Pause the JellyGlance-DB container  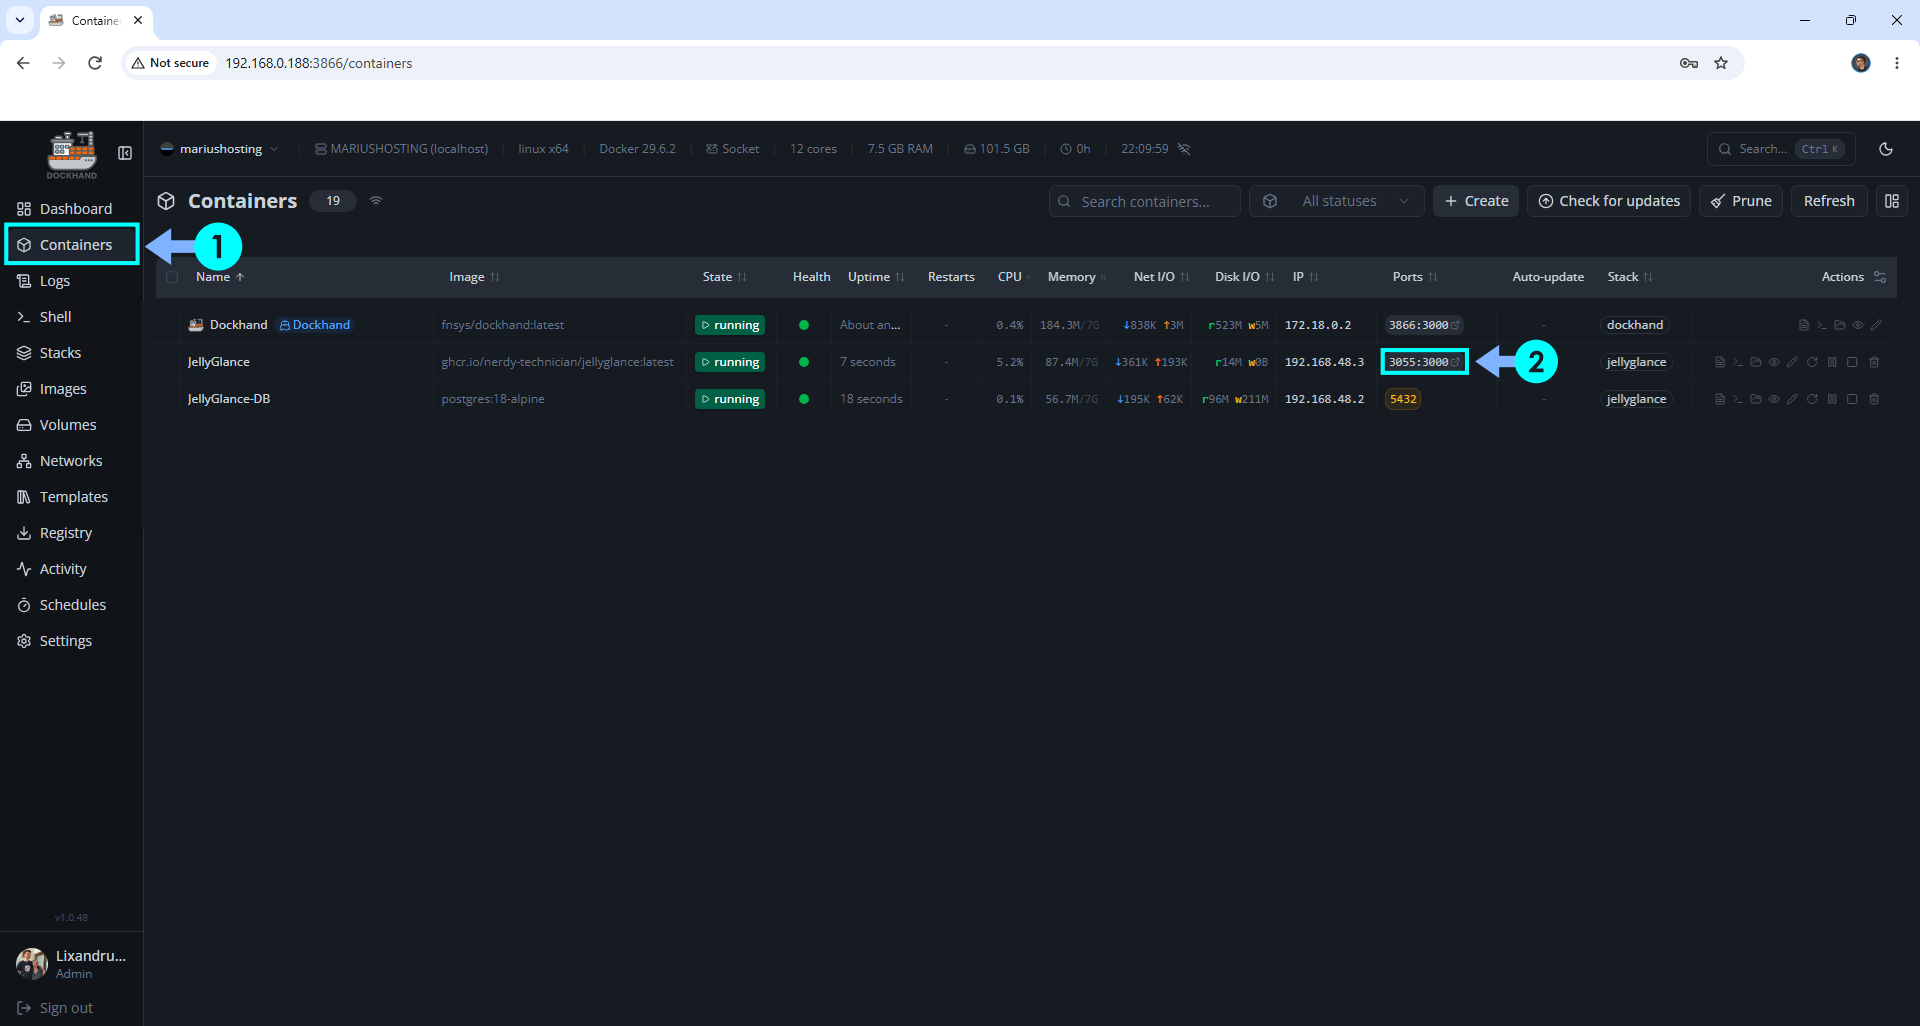pos(1832,399)
